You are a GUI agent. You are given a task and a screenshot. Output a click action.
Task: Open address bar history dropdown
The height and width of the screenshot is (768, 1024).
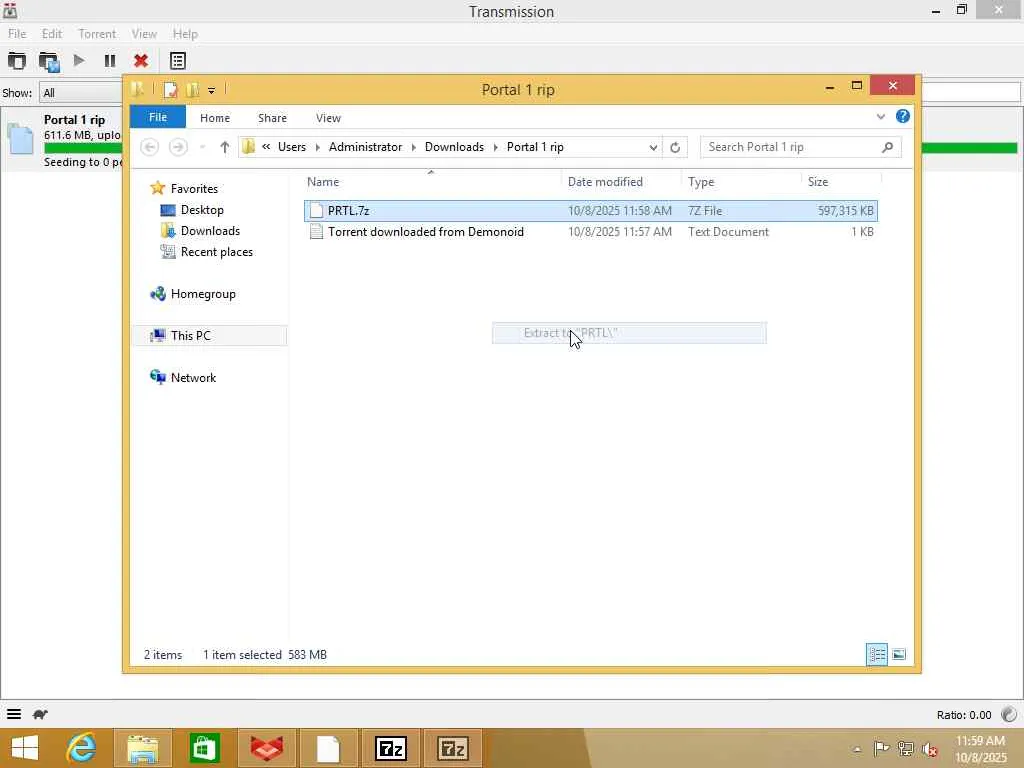[652, 148]
